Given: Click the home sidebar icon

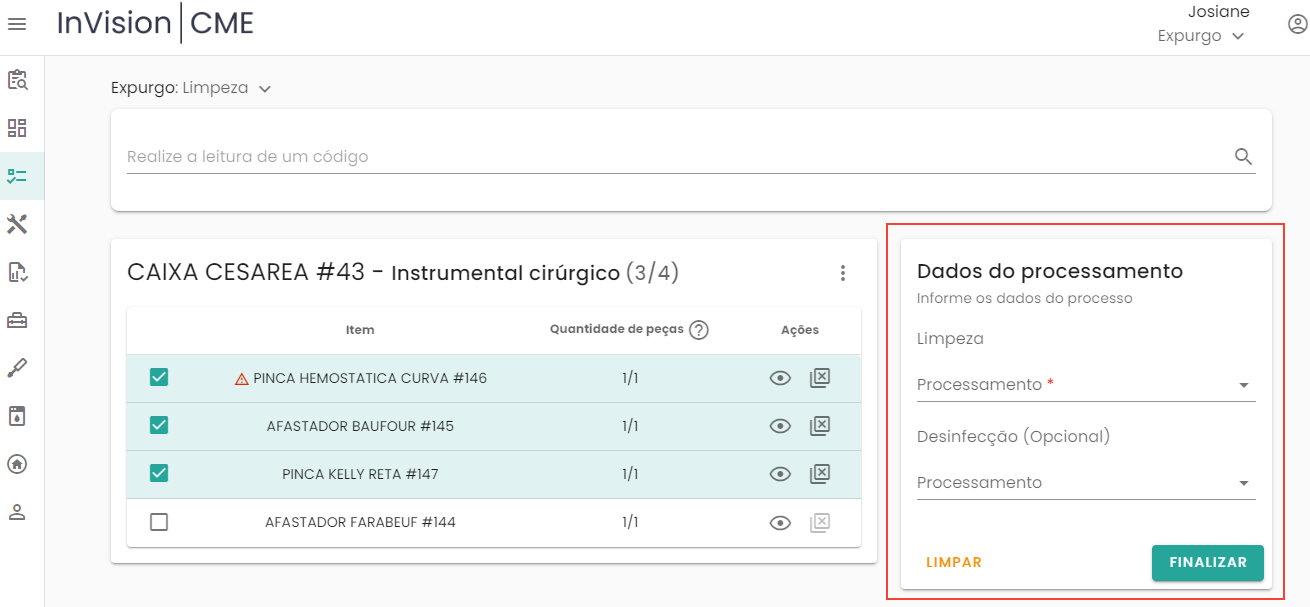Looking at the screenshot, I should point(17,464).
